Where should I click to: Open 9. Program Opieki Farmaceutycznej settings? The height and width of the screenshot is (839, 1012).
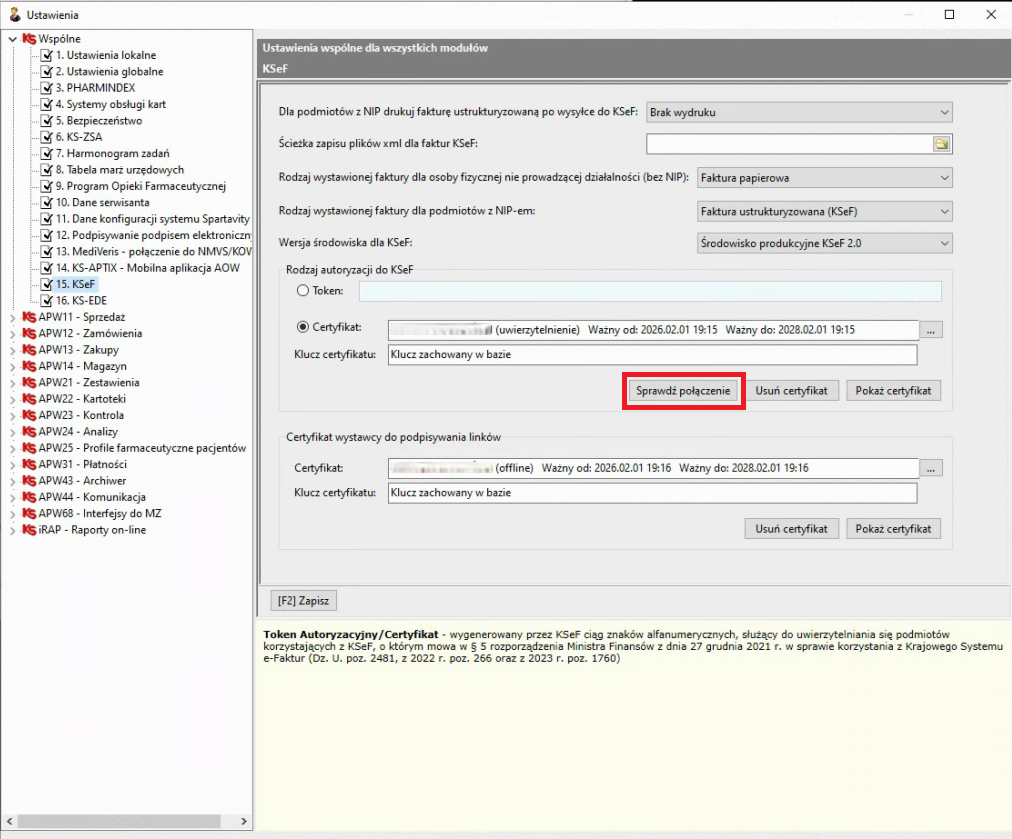pos(141,186)
